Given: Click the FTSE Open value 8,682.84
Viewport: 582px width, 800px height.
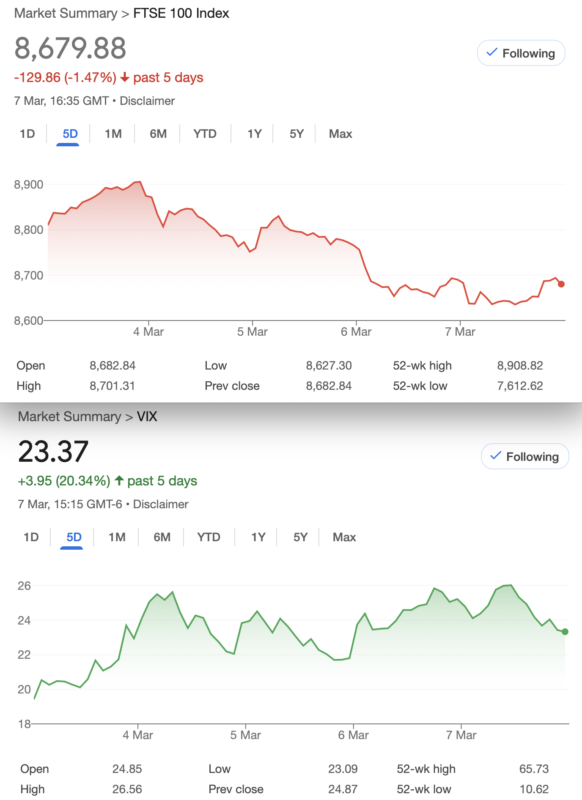Looking at the screenshot, I should tap(112, 366).
